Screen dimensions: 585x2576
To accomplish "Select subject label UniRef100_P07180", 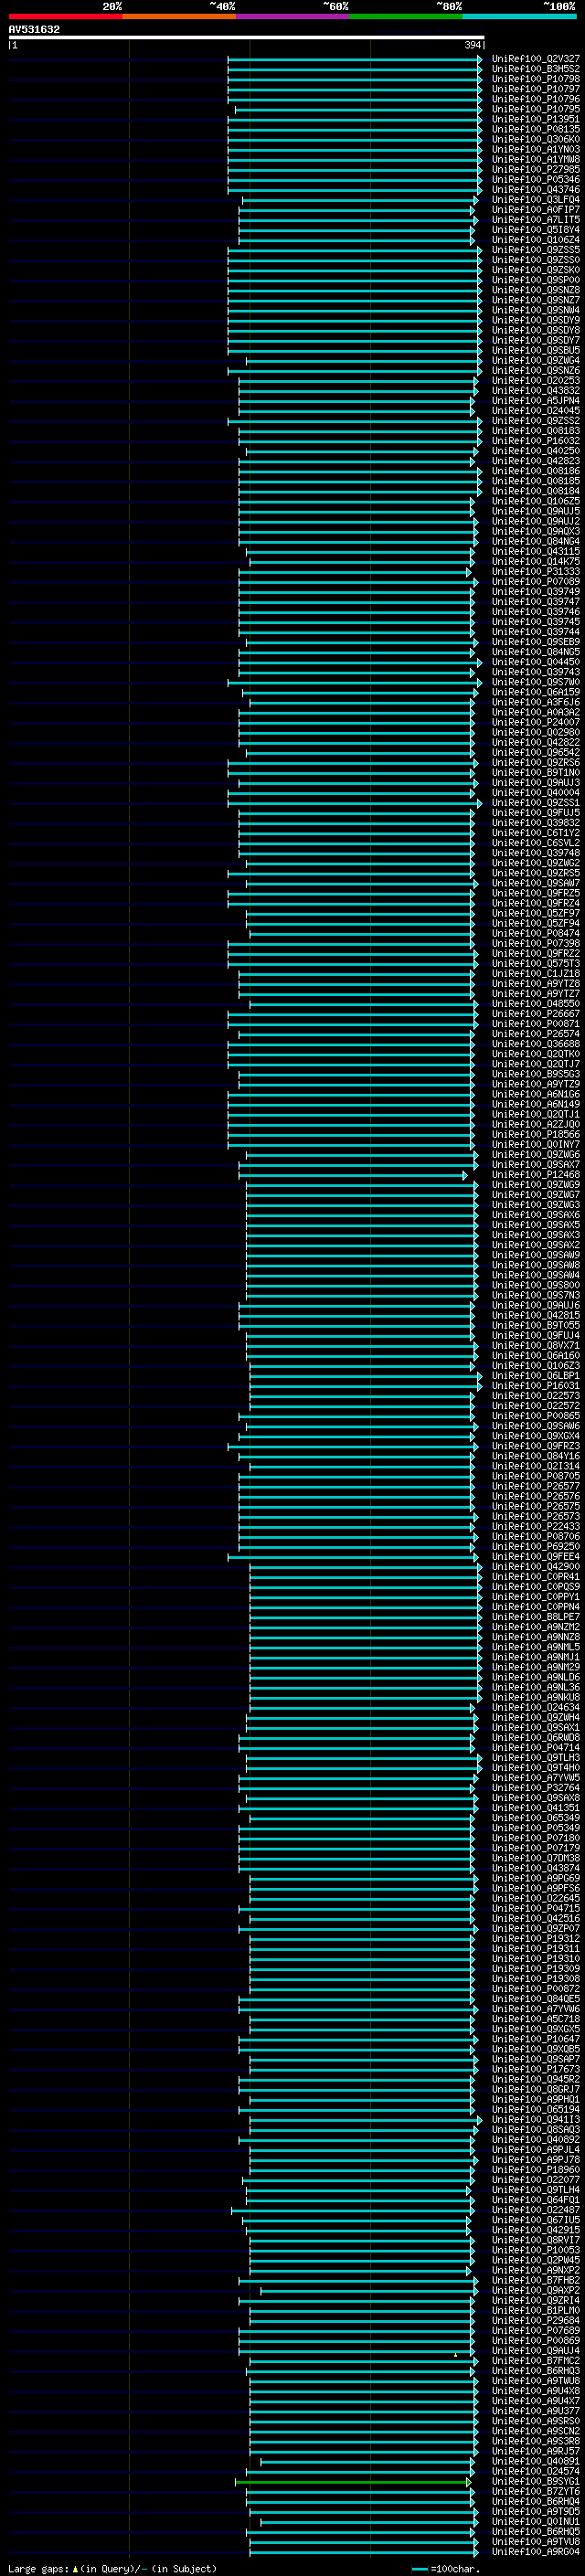I will pyautogui.click(x=536, y=1839).
